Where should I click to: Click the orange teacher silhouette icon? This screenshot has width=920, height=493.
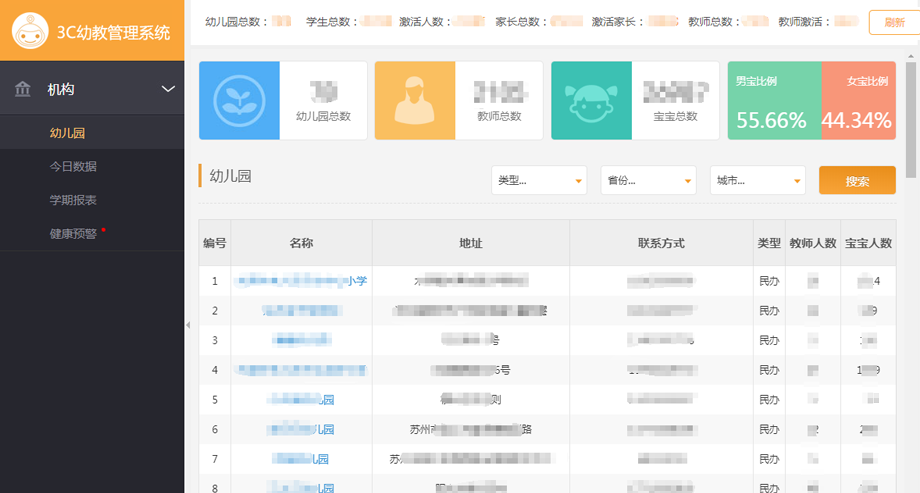click(x=414, y=101)
